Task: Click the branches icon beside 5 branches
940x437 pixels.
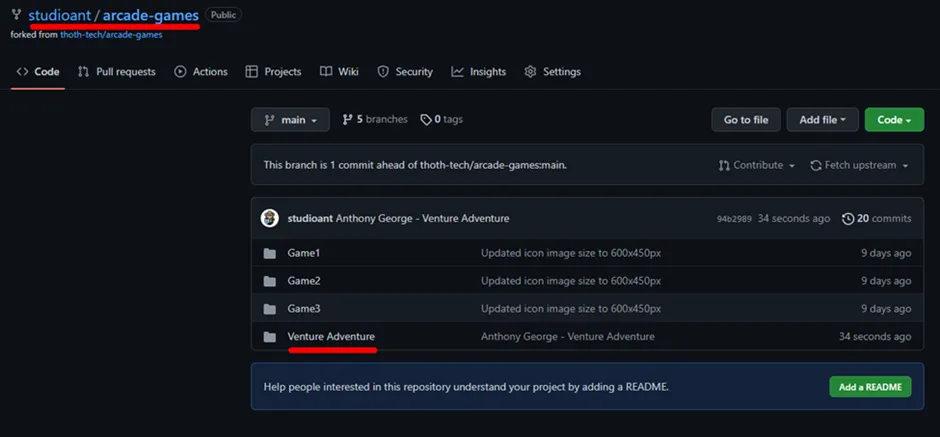Action: pos(347,120)
